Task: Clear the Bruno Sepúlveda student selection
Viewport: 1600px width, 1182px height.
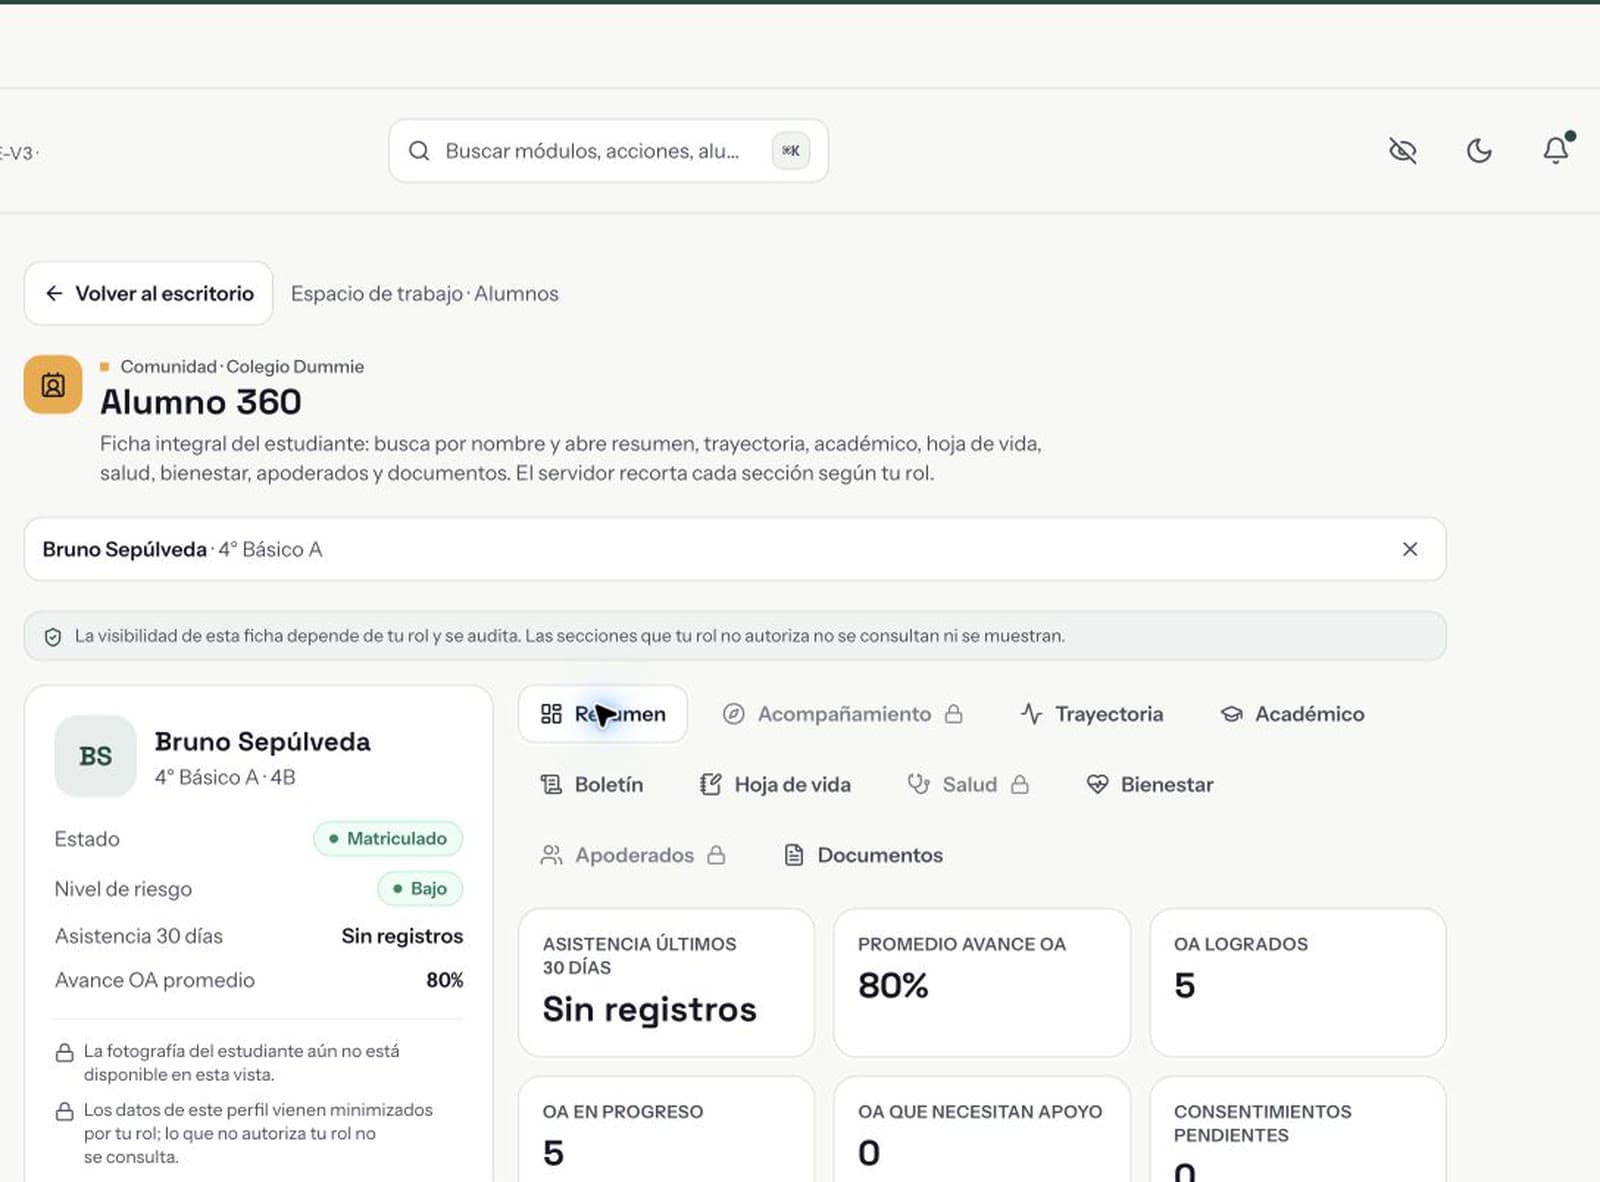Action: coord(1410,549)
